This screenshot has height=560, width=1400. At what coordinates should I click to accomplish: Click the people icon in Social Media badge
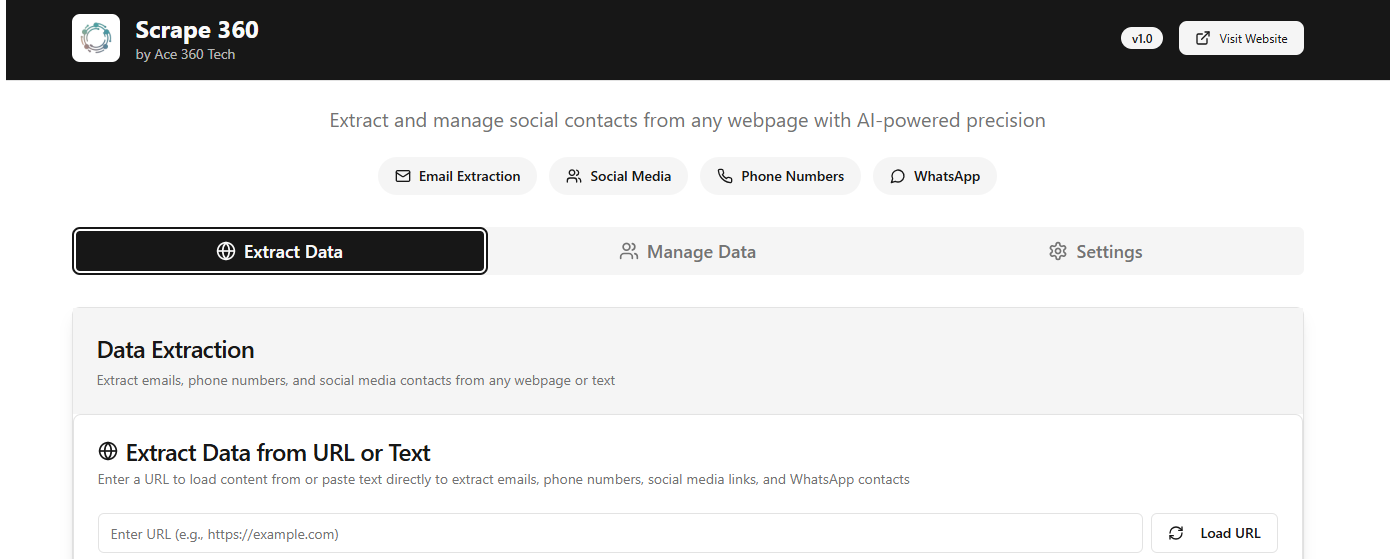[x=574, y=176]
